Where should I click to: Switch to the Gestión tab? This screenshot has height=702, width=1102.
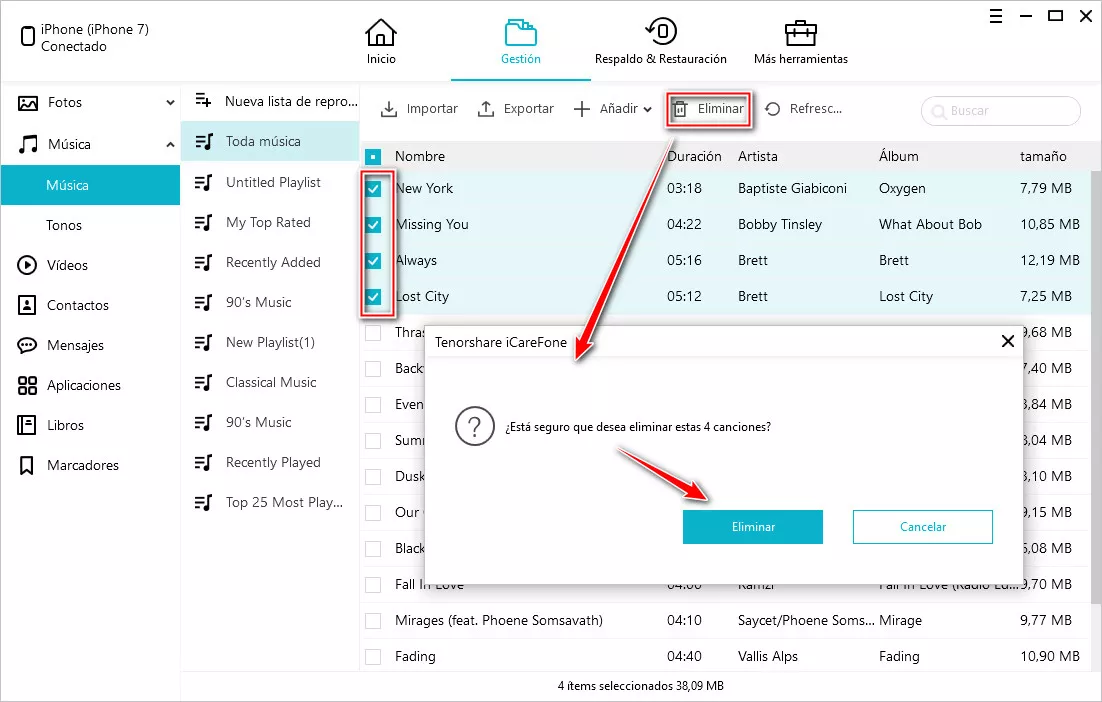[520, 40]
